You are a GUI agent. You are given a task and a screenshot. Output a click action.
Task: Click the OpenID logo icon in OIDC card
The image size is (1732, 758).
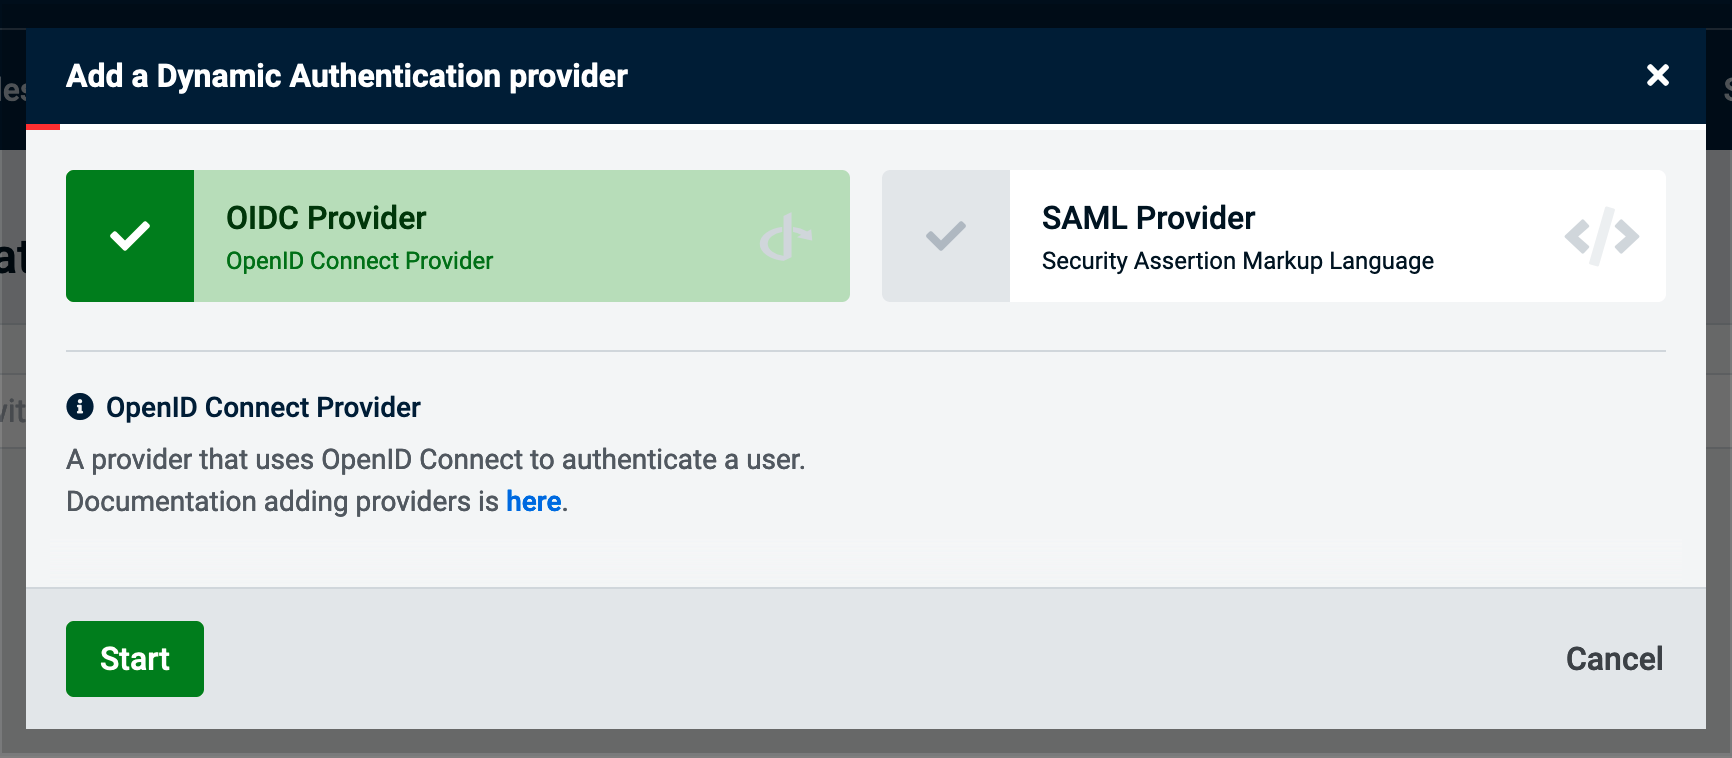click(x=785, y=237)
